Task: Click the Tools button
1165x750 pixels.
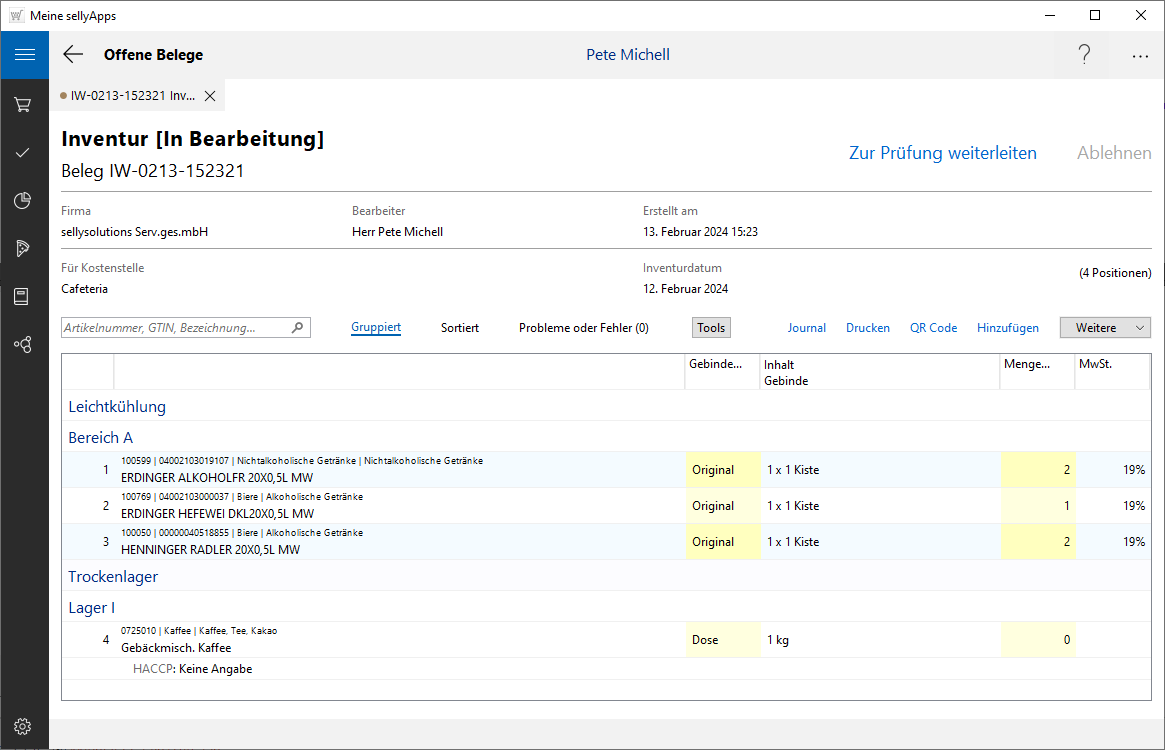Action: (x=711, y=328)
